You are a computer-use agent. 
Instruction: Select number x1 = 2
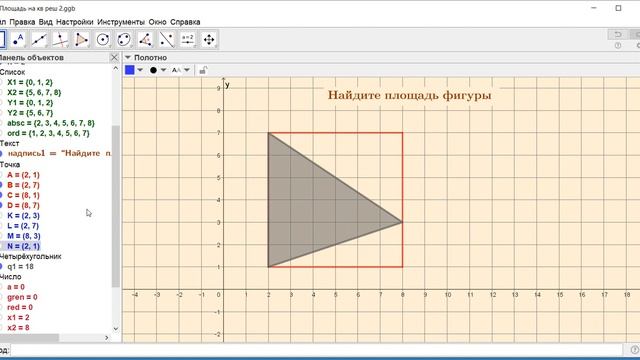(x=18, y=318)
